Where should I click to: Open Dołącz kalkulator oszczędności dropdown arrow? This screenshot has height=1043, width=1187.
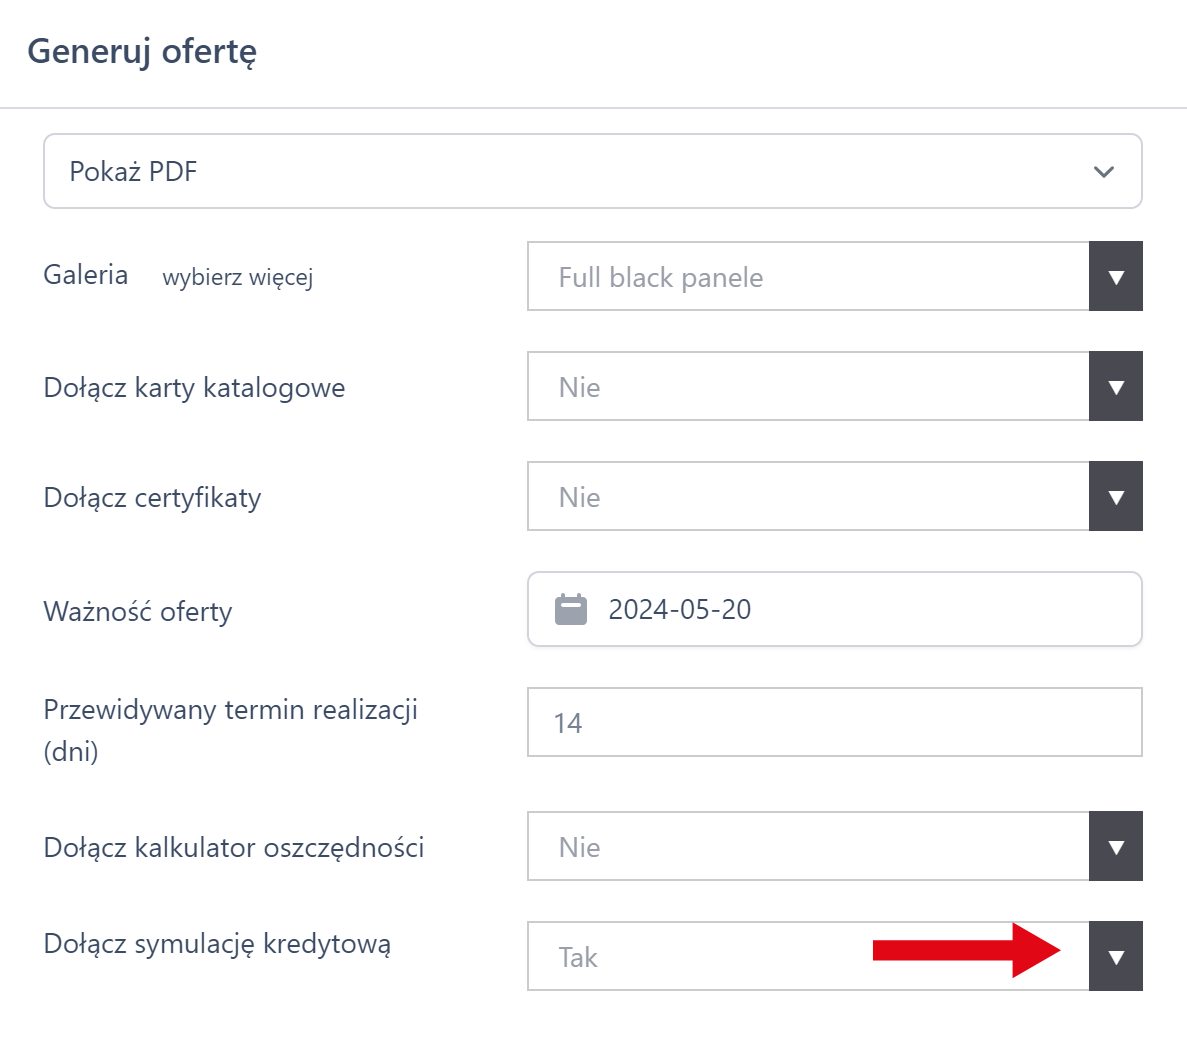[1116, 847]
